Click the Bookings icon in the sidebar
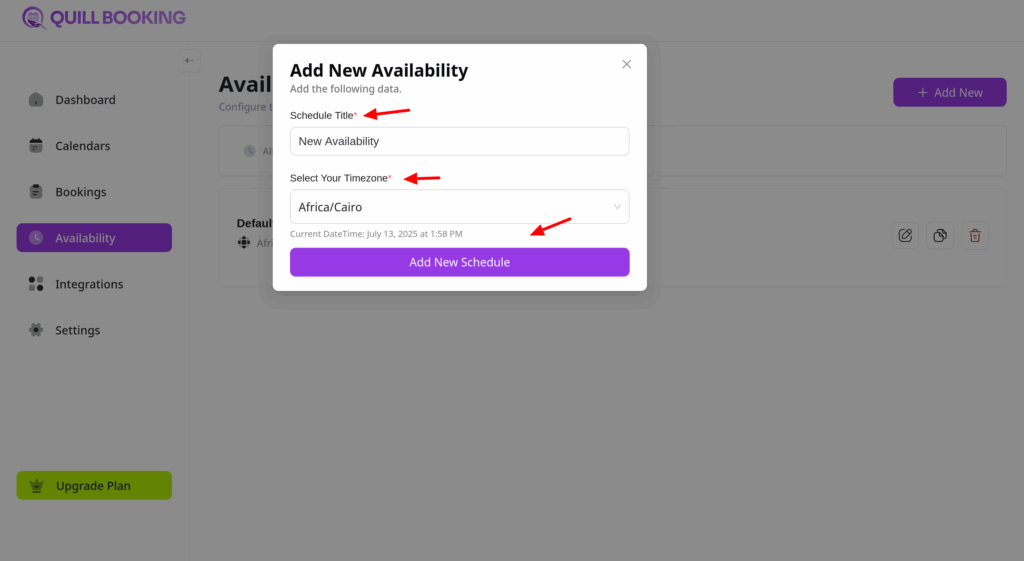 (36, 192)
